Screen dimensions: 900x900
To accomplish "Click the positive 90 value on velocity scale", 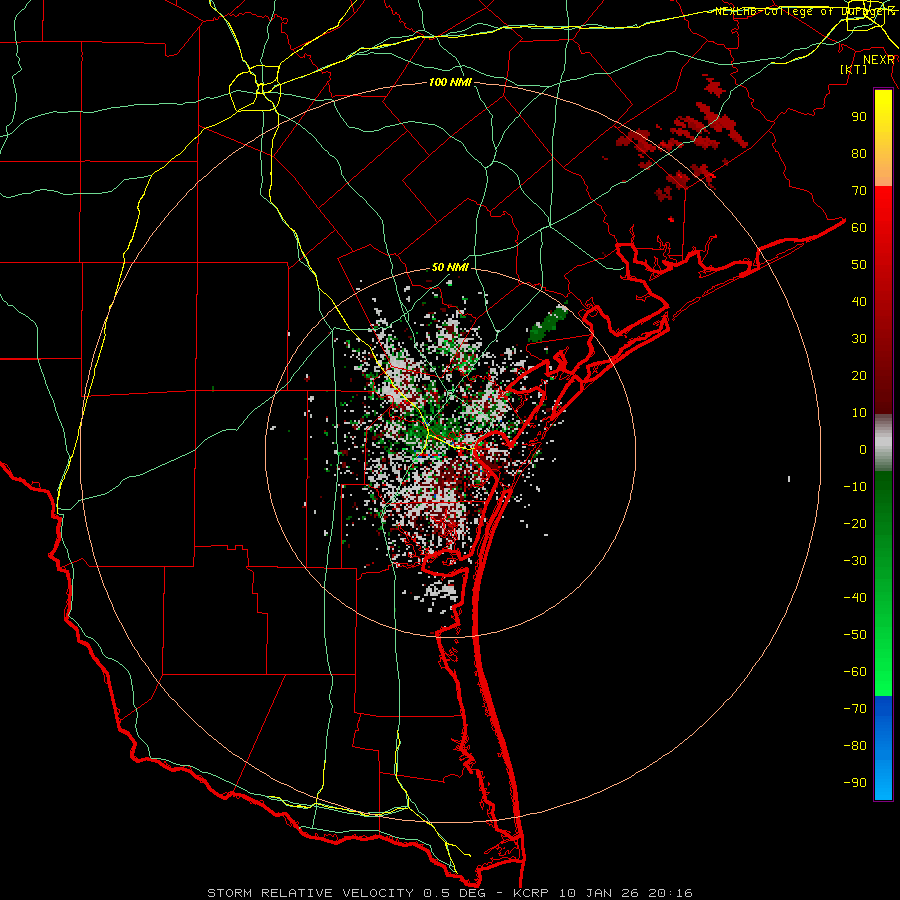I will (859, 117).
